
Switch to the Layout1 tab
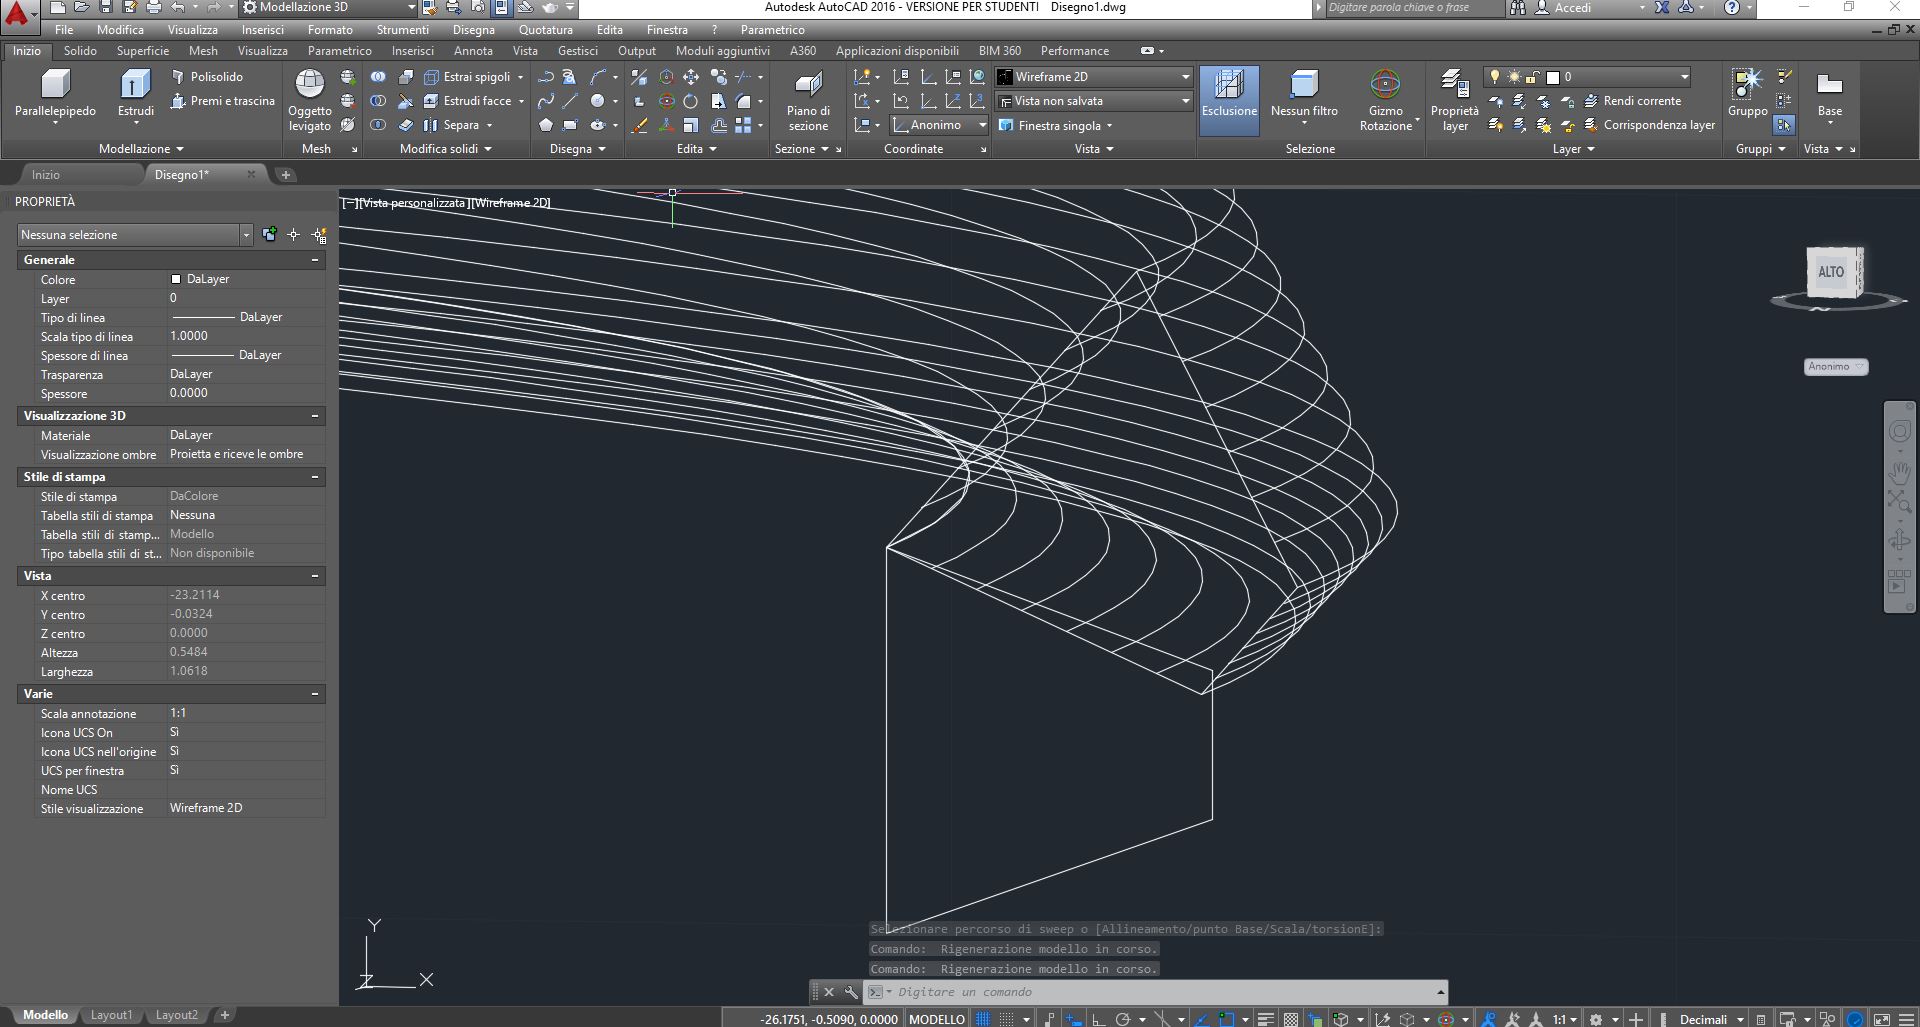tap(111, 1015)
